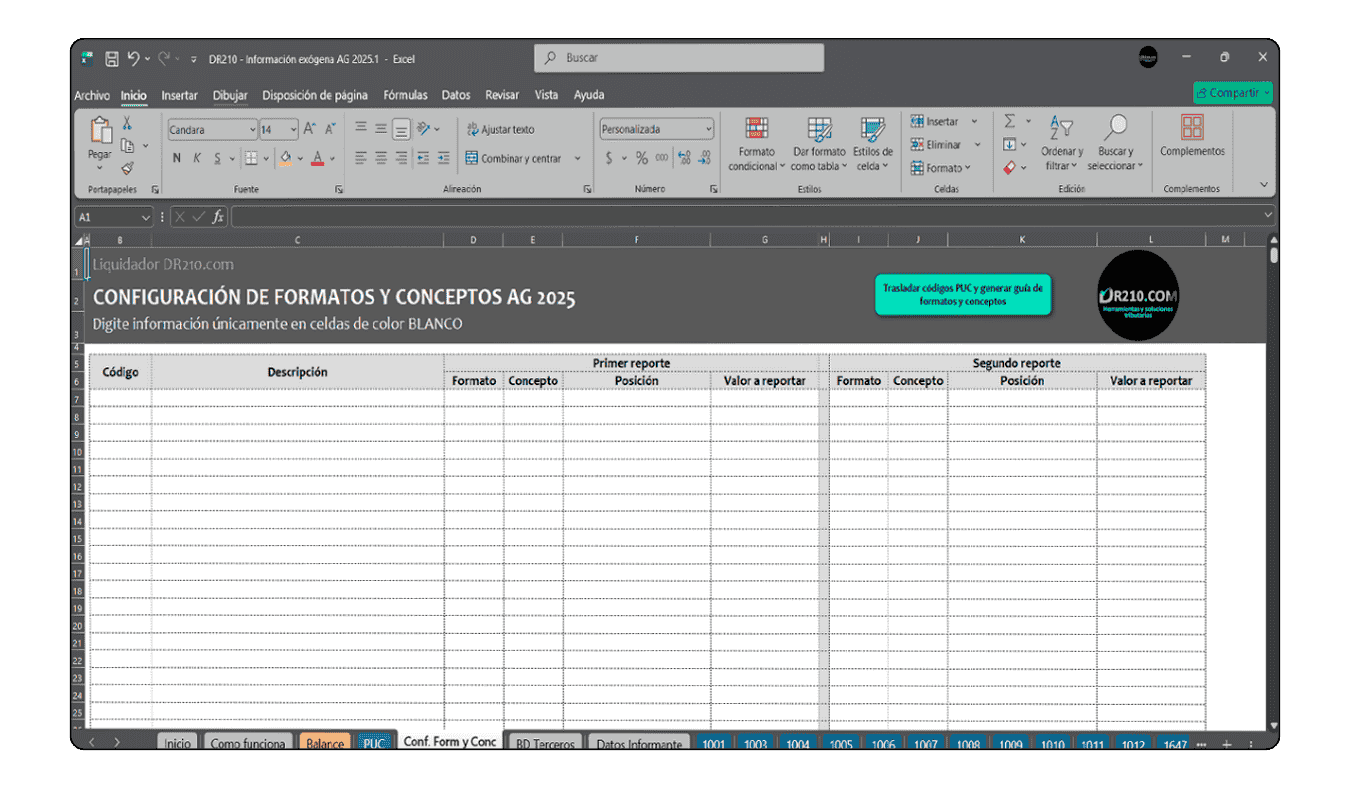Click the Trasladar códigos PUC button
Image resolution: width=1350 pixels, height=788 pixels.
point(962,295)
